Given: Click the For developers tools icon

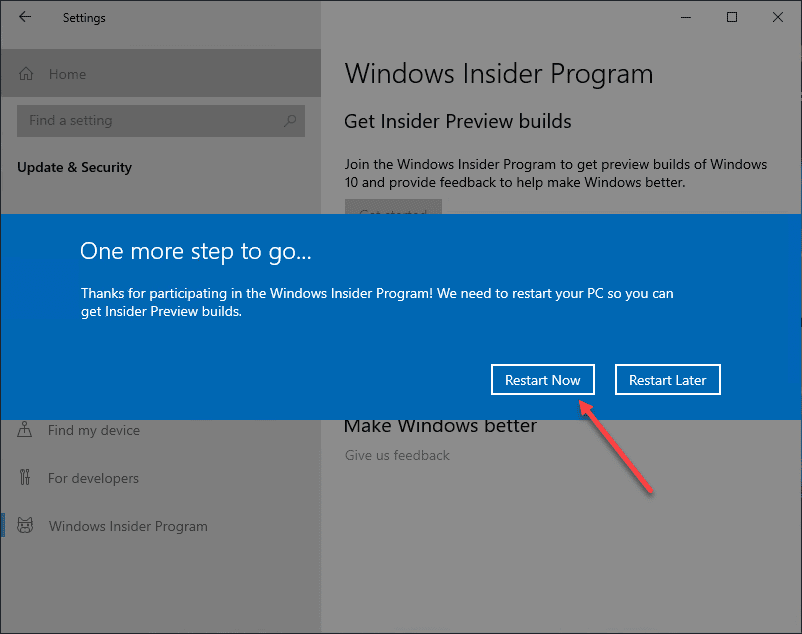Looking at the screenshot, I should pos(25,477).
